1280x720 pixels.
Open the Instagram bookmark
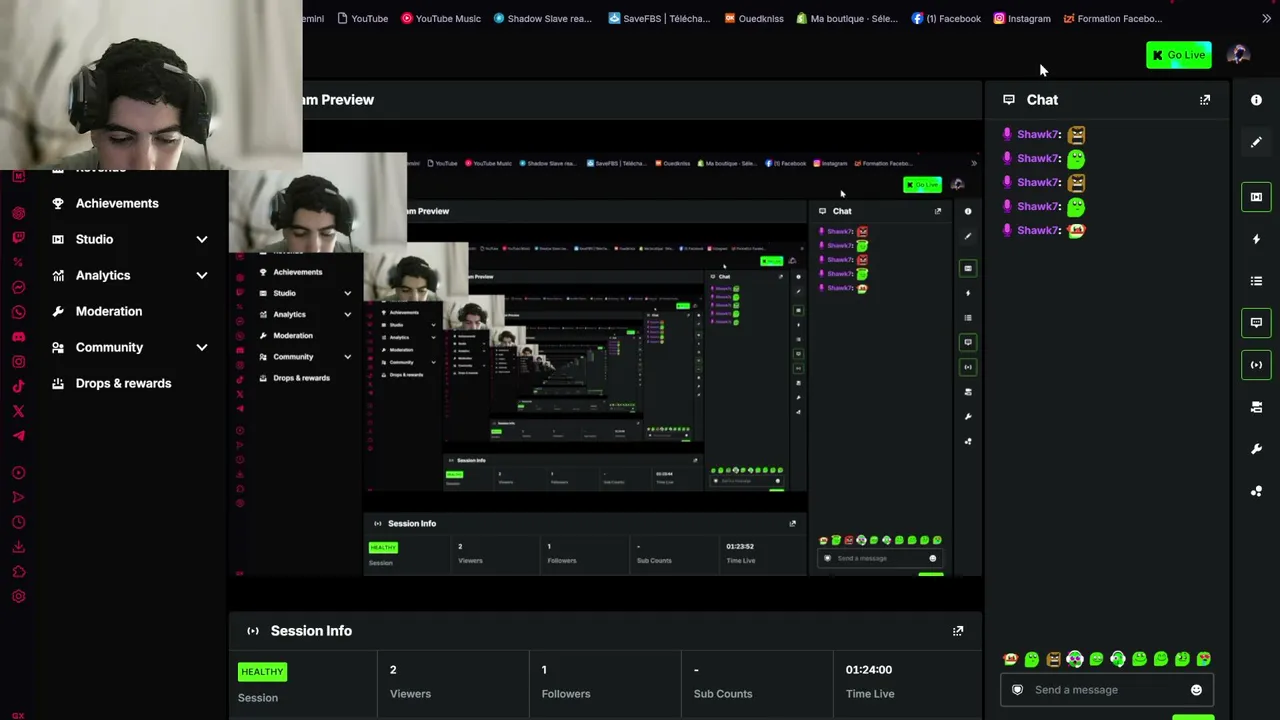click(x=1022, y=18)
